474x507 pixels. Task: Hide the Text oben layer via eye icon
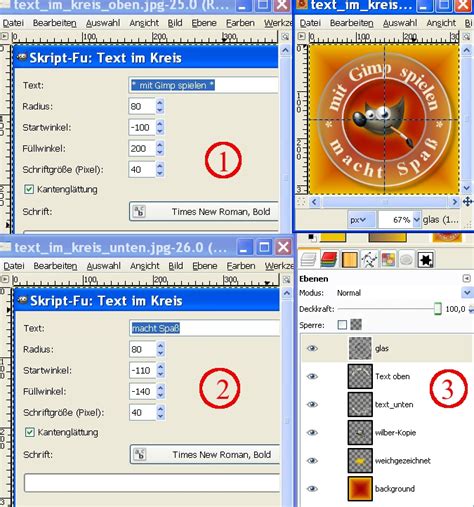pos(312,376)
